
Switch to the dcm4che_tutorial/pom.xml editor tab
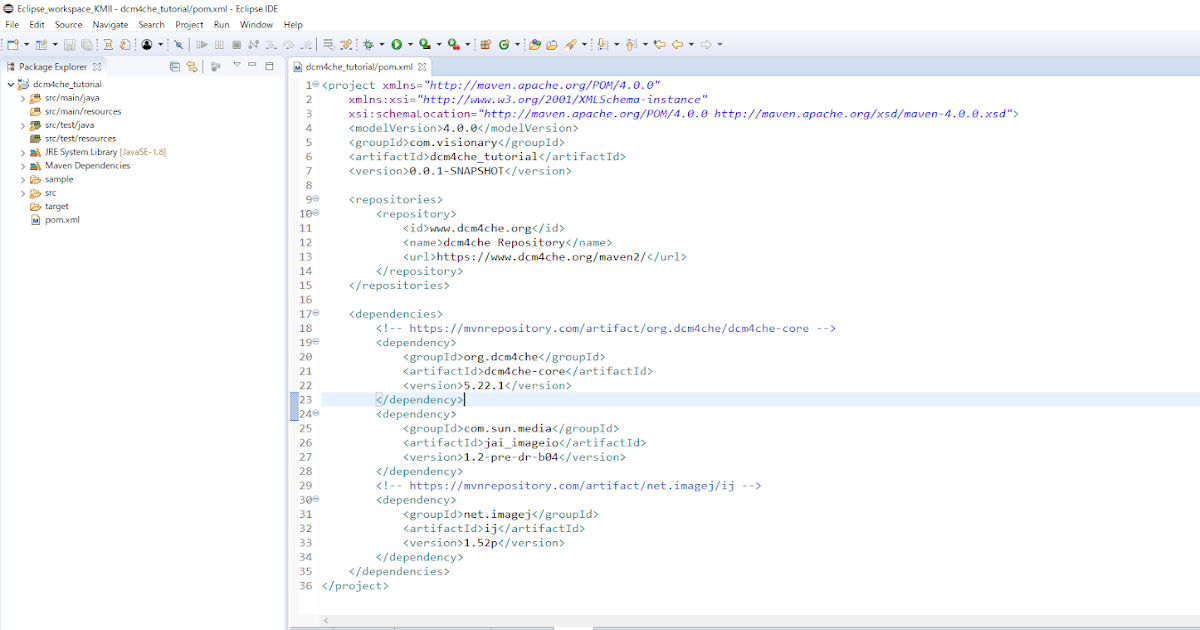[x=355, y=66]
